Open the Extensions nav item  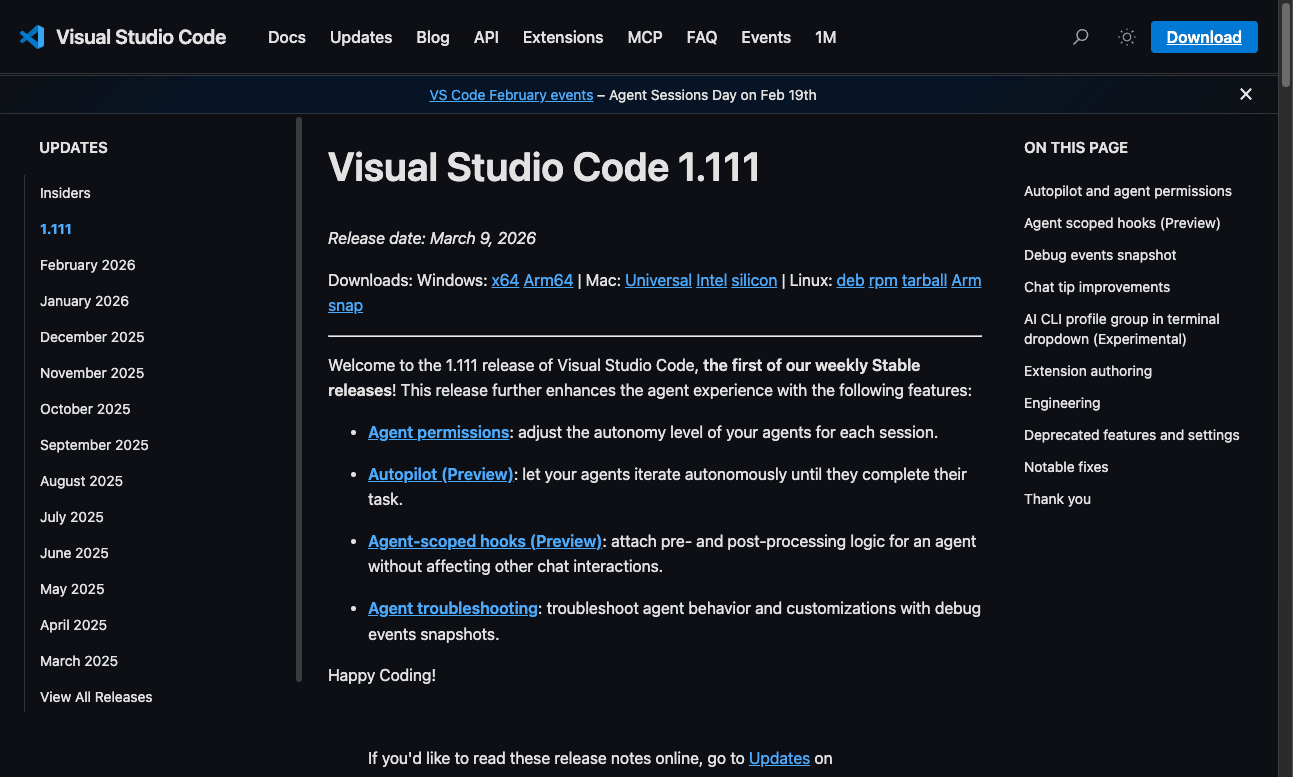click(563, 37)
